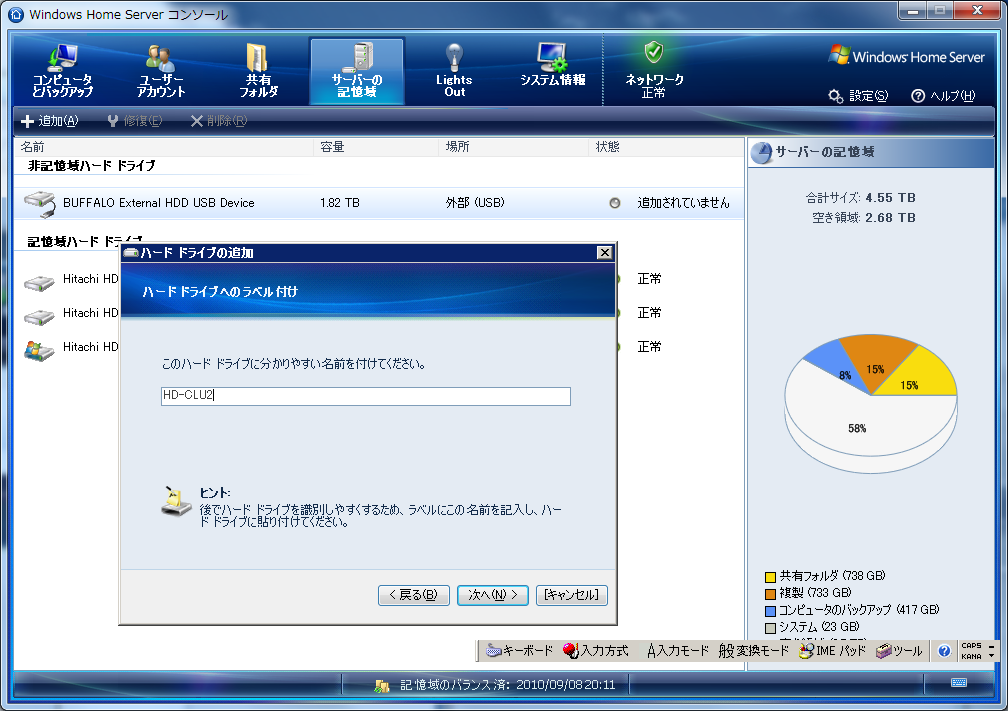
Task: Sort by the Status (状態) column header
Action: coord(666,147)
